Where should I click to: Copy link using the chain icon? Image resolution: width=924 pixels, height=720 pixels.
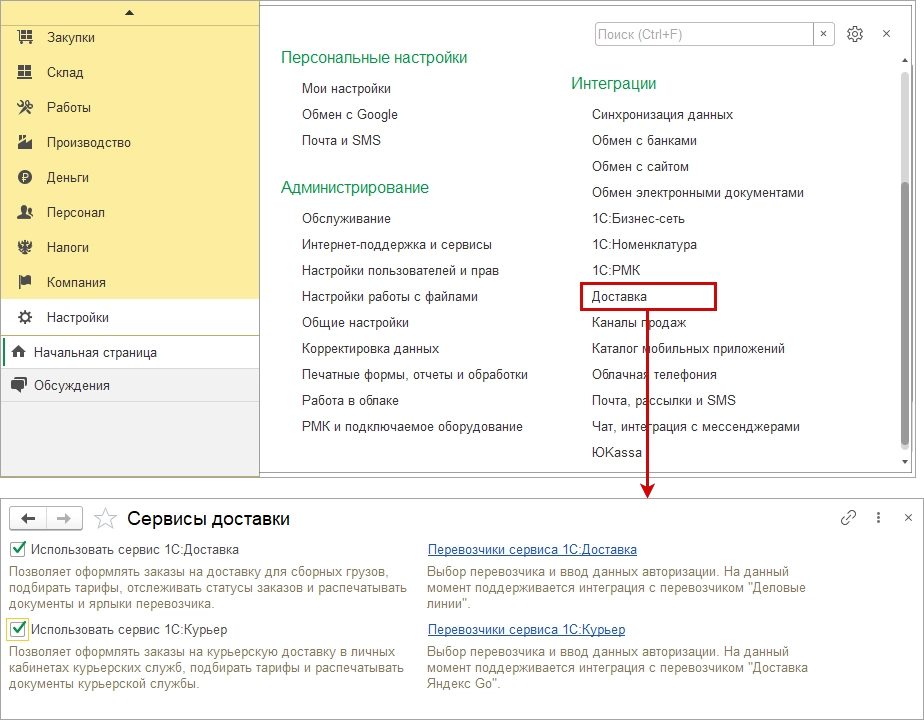(x=848, y=518)
